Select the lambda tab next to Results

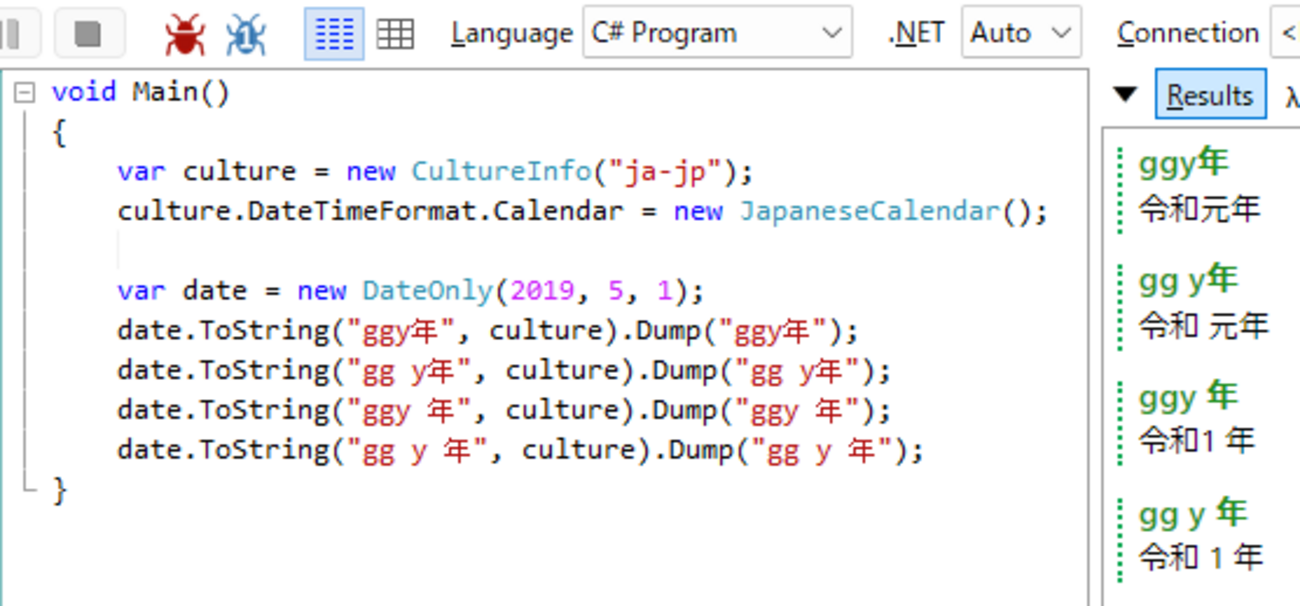(1292, 96)
